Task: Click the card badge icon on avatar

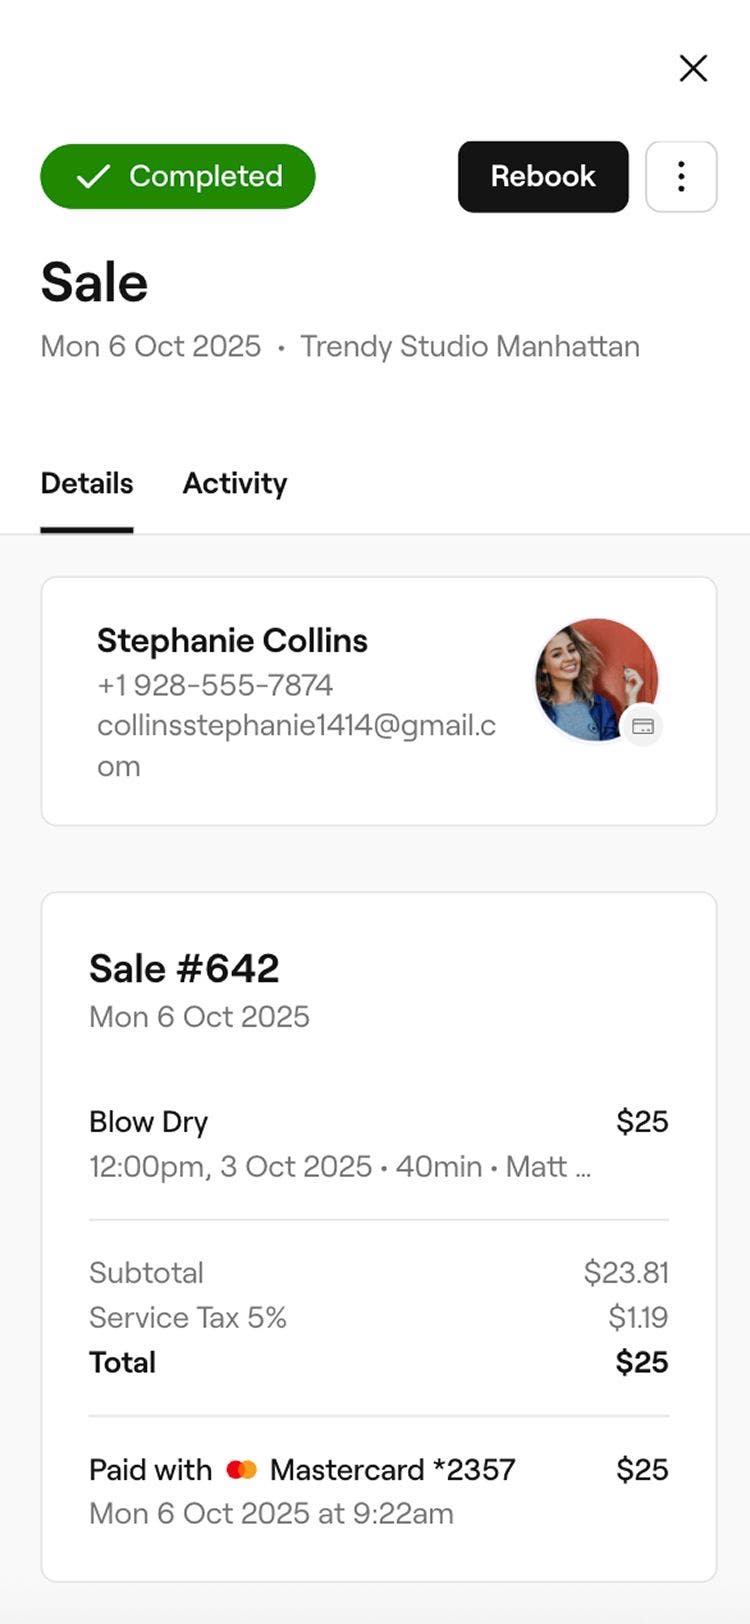Action: (x=643, y=726)
